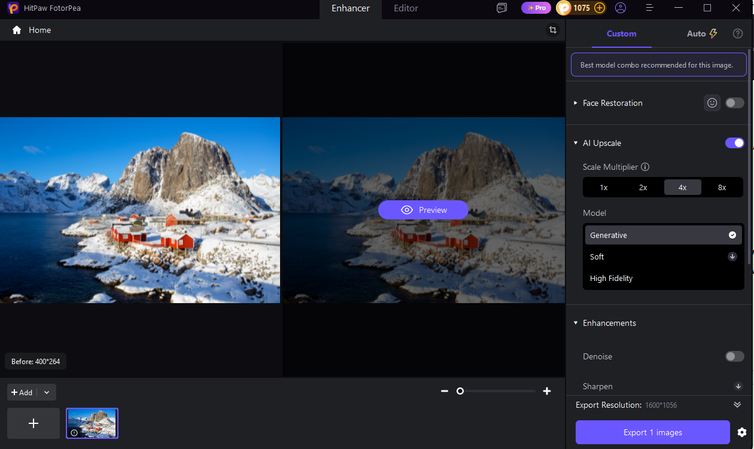Click the zoom slider handle

(460, 391)
